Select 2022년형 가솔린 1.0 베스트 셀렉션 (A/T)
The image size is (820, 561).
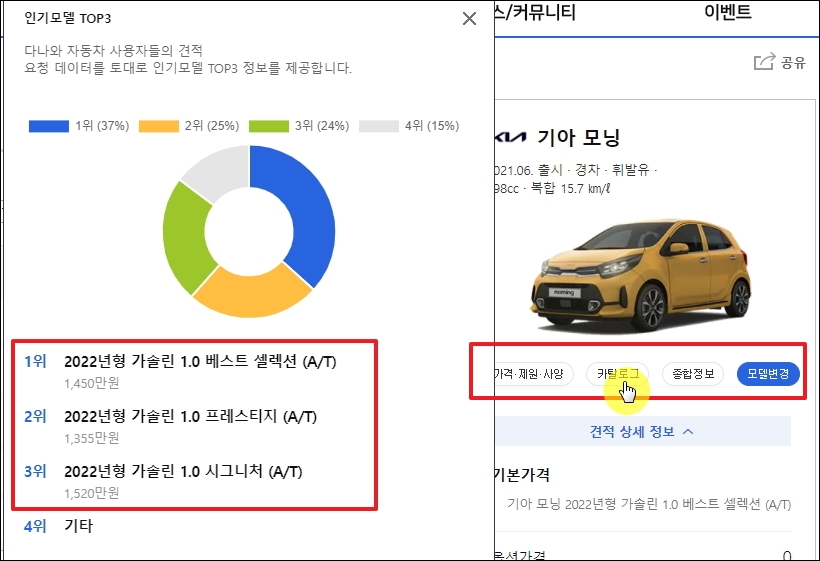[200, 361]
